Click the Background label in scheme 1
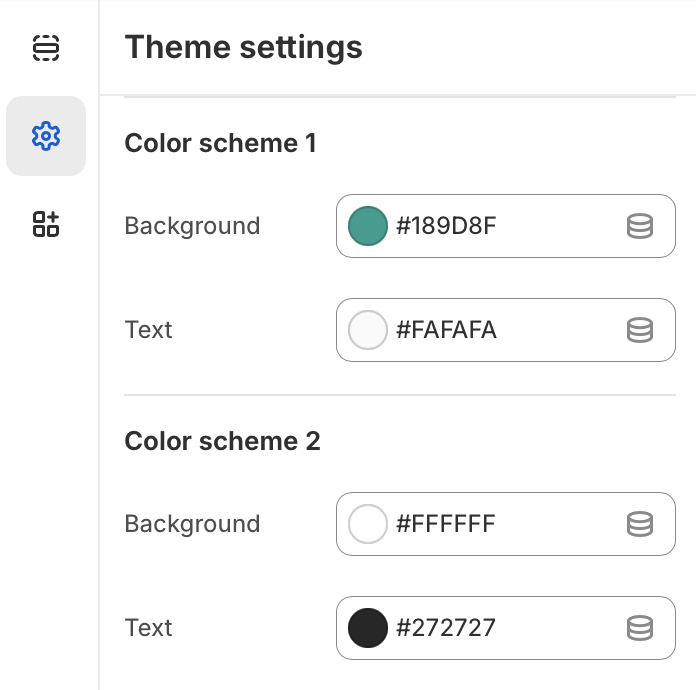696x690 pixels. tap(192, 226)
